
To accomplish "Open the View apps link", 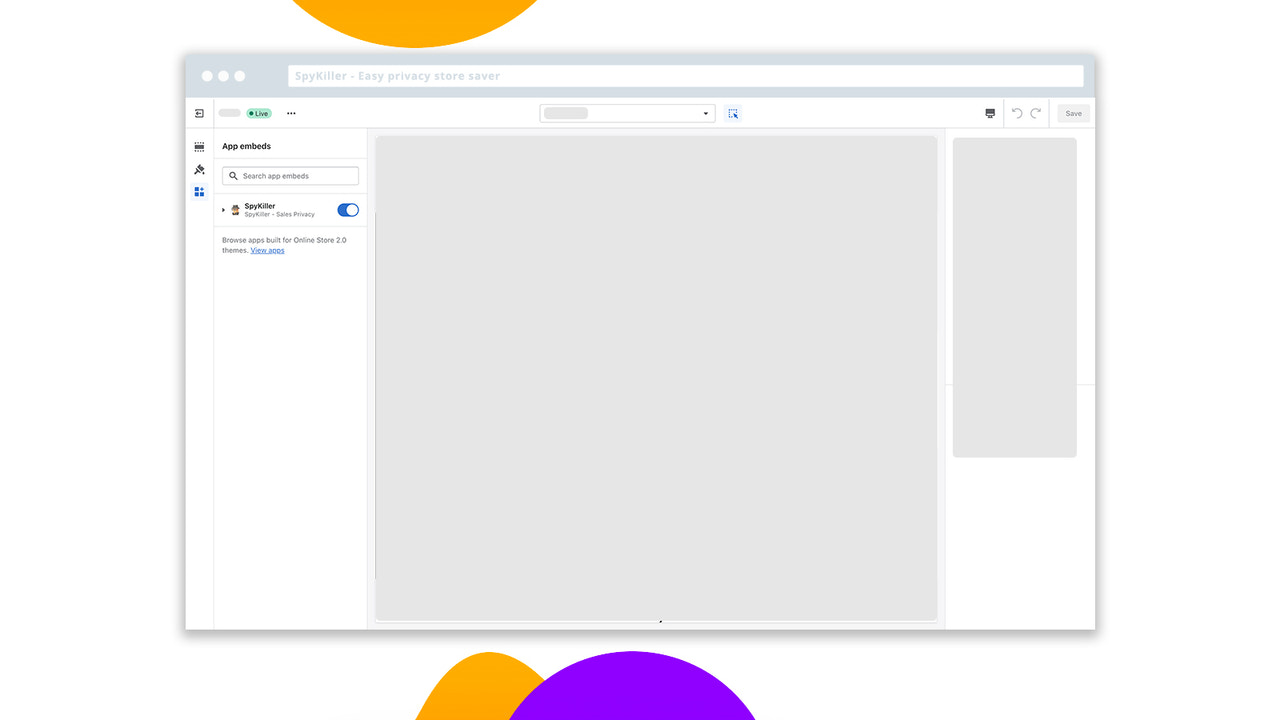I will (267, 250).
